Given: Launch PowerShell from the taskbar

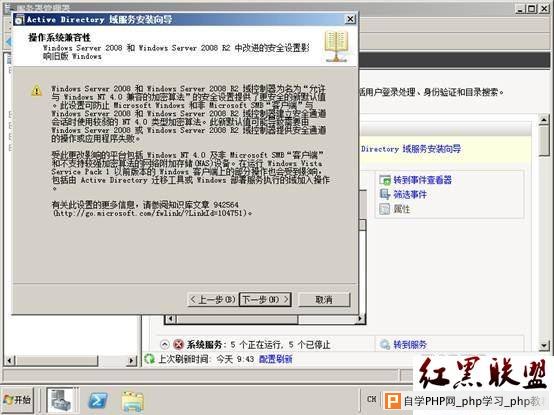Looking at the screenshot, I should pyautogui.click(x=98, y=401).
